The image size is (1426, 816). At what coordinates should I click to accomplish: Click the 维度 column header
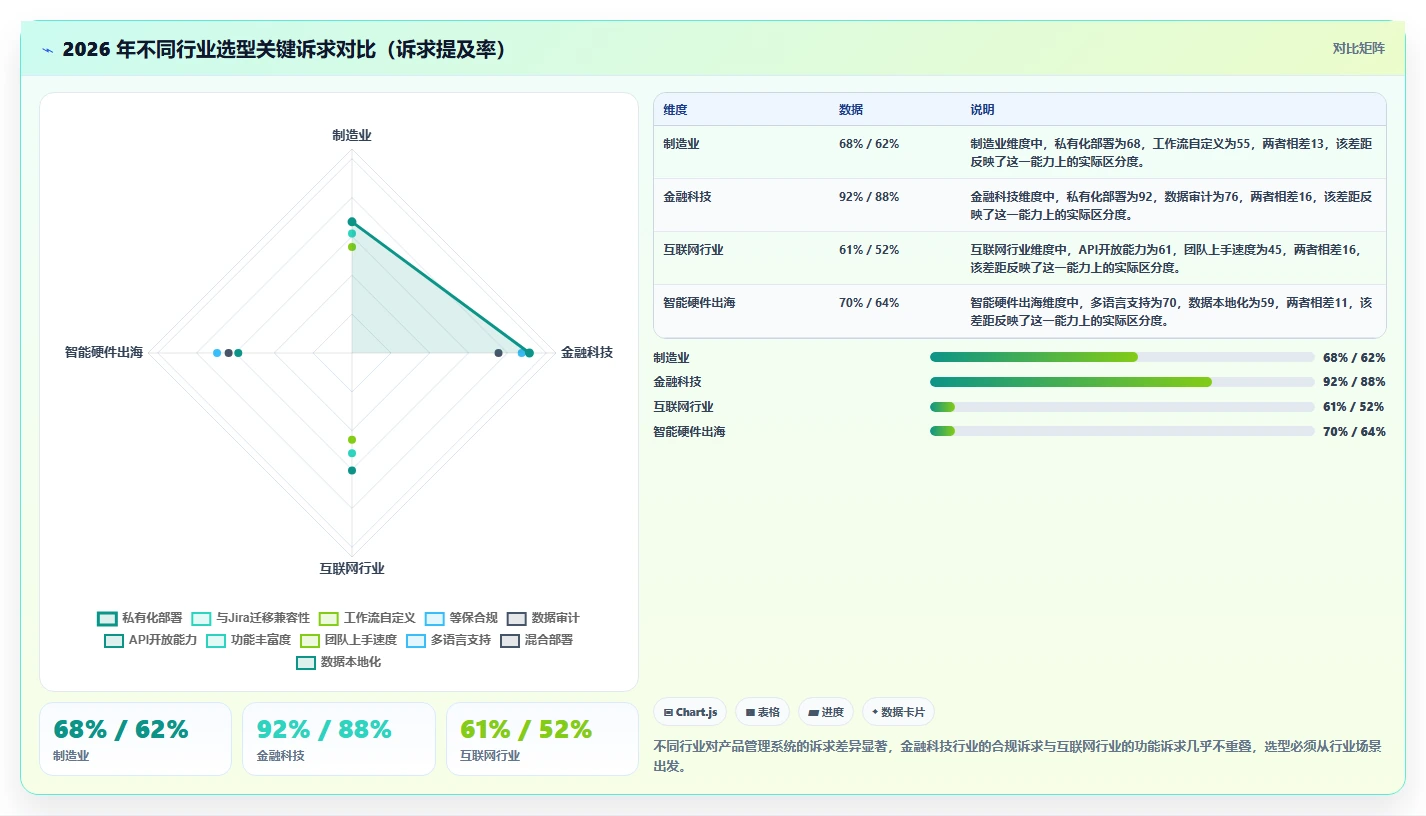675,110
